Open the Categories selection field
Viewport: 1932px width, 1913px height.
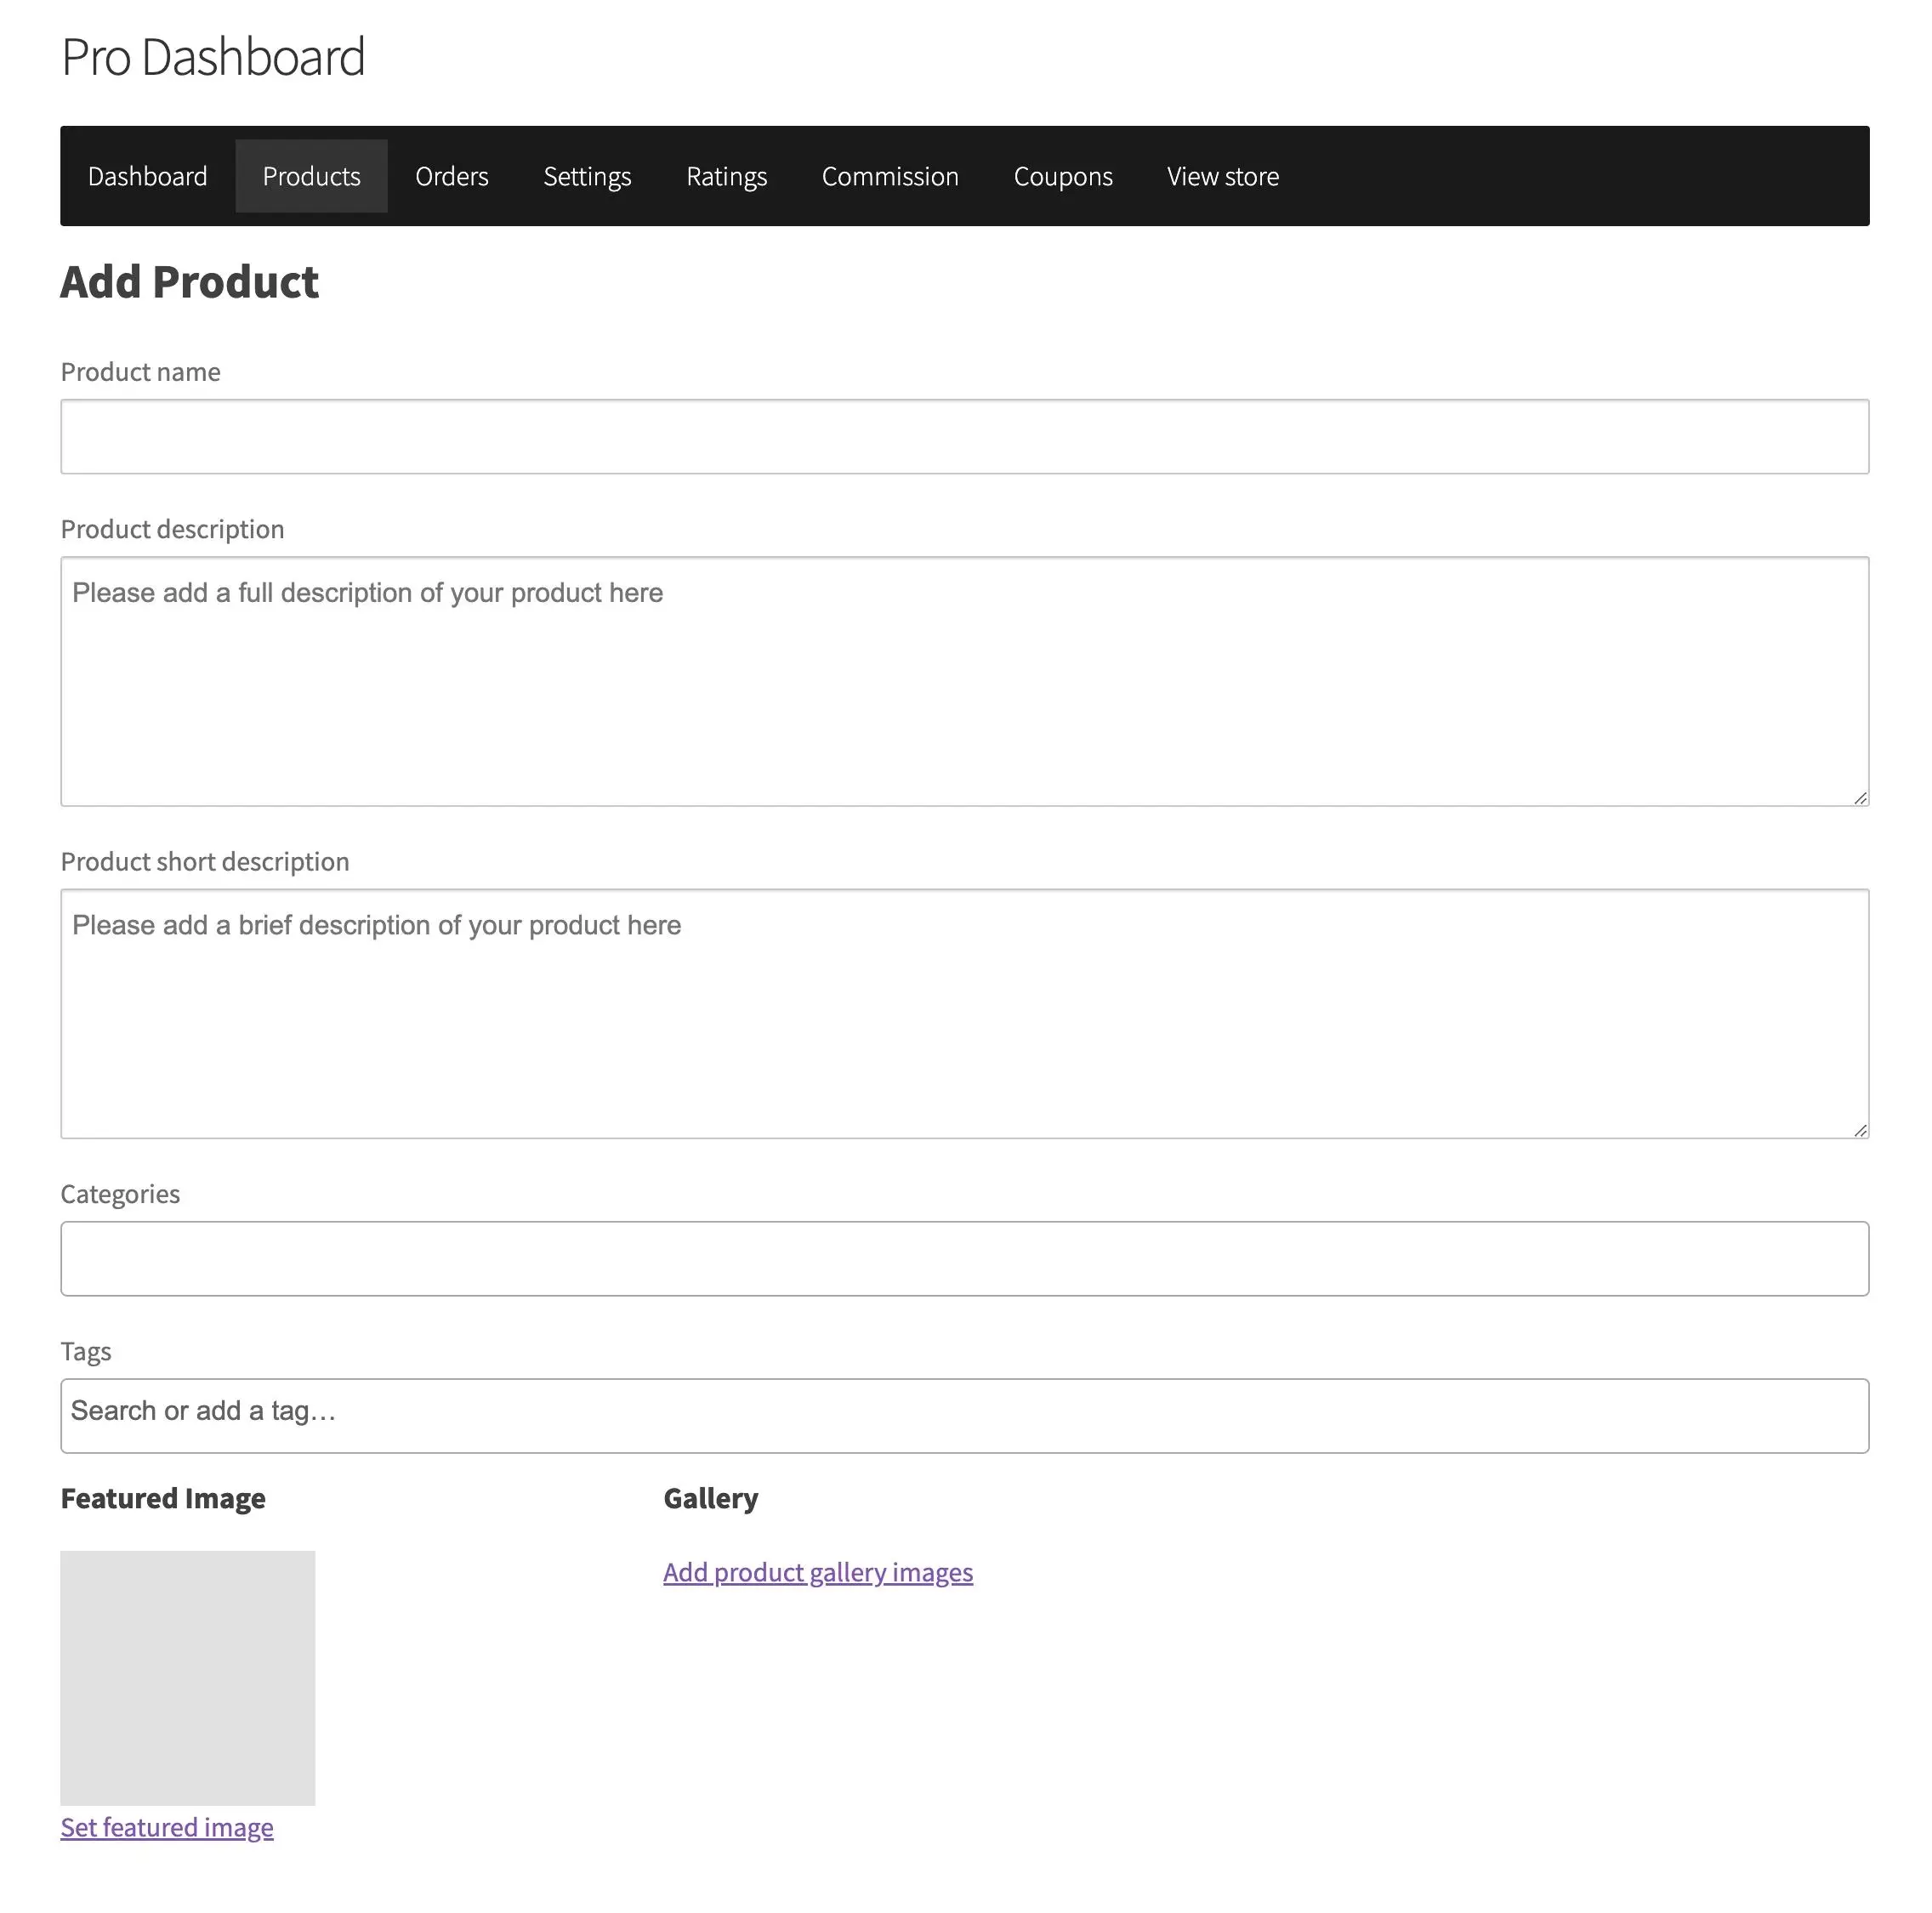click(x=965, y=1259)
